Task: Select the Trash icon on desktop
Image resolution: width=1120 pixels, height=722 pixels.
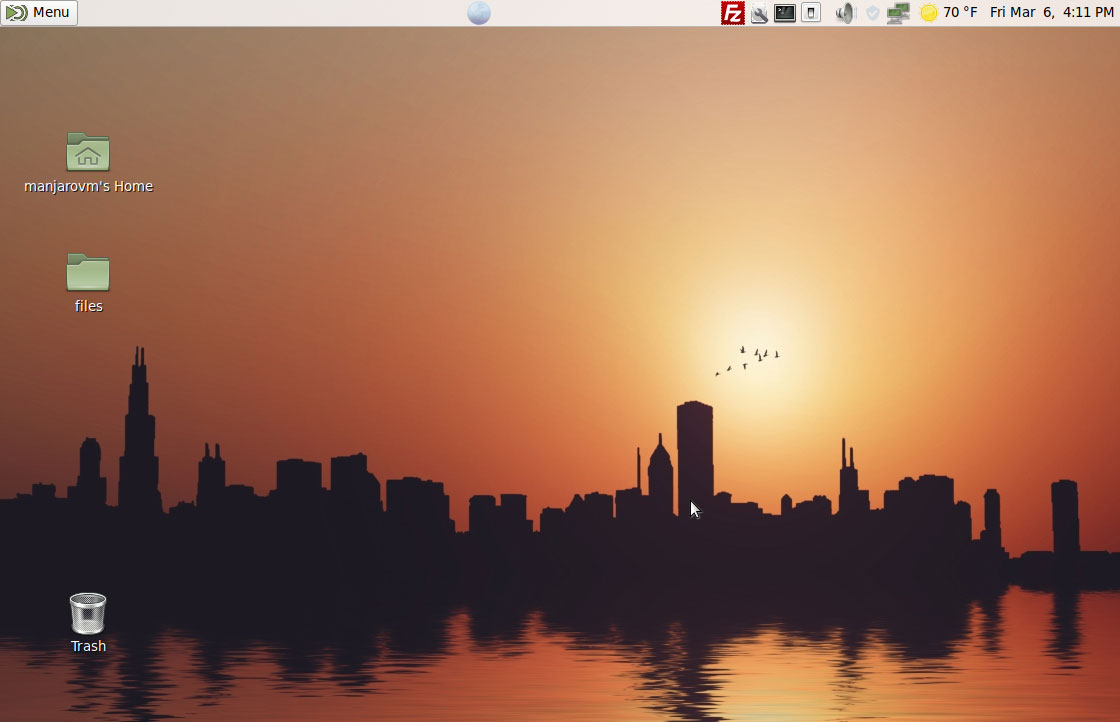Action: pyautogui.click(x=88, y=613)
